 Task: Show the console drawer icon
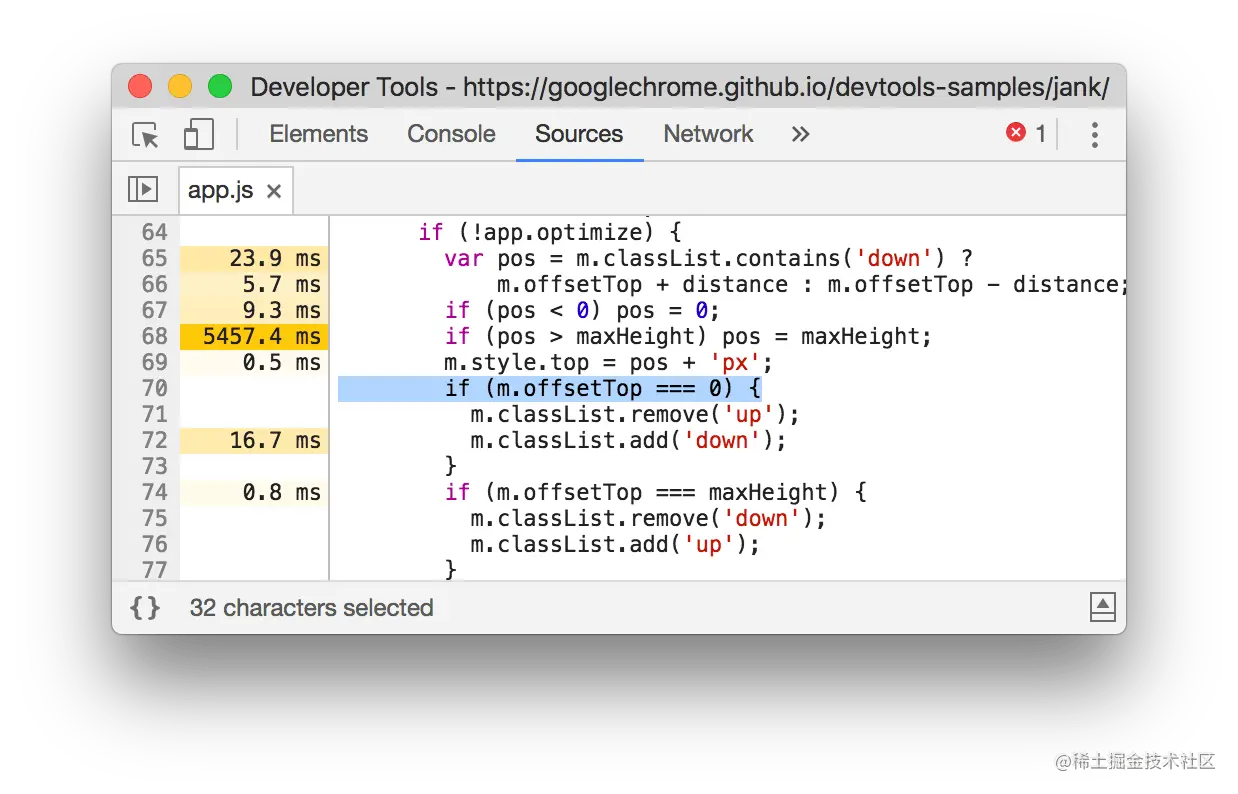pos(1102,606)
